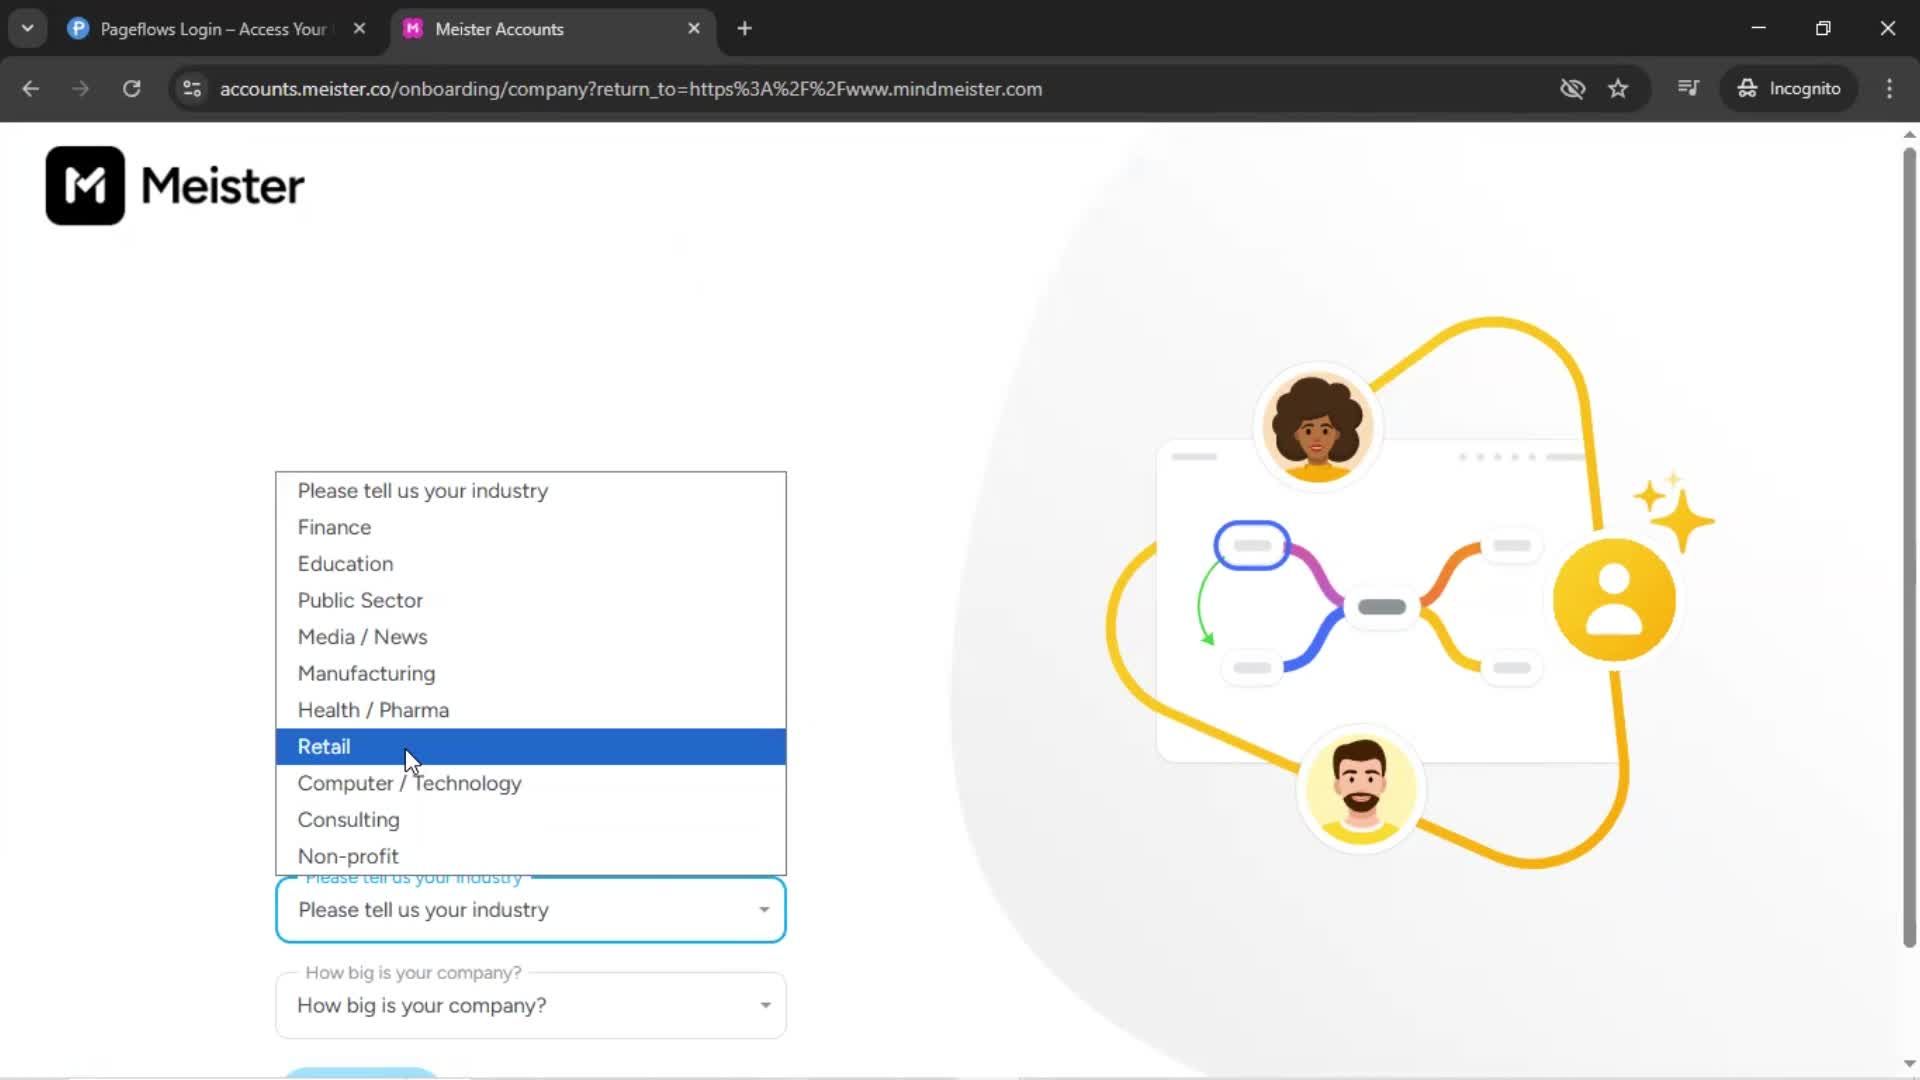1920x1080 pixels.
Task: Restore down the browser window
Action: coord(1823,28)
